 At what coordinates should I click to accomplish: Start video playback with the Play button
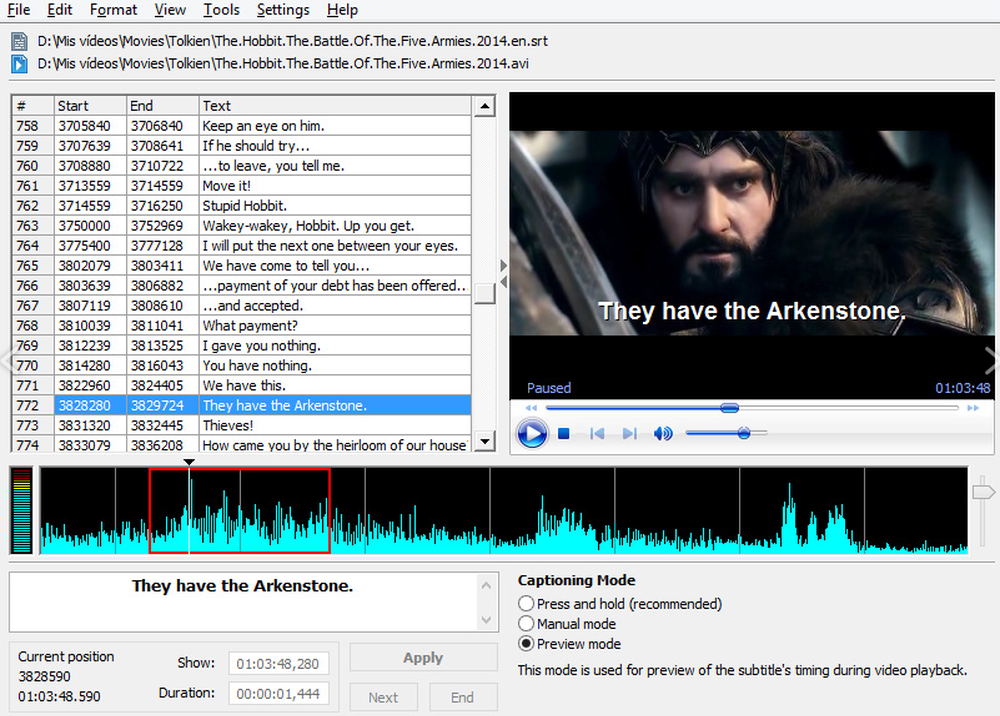532,434
